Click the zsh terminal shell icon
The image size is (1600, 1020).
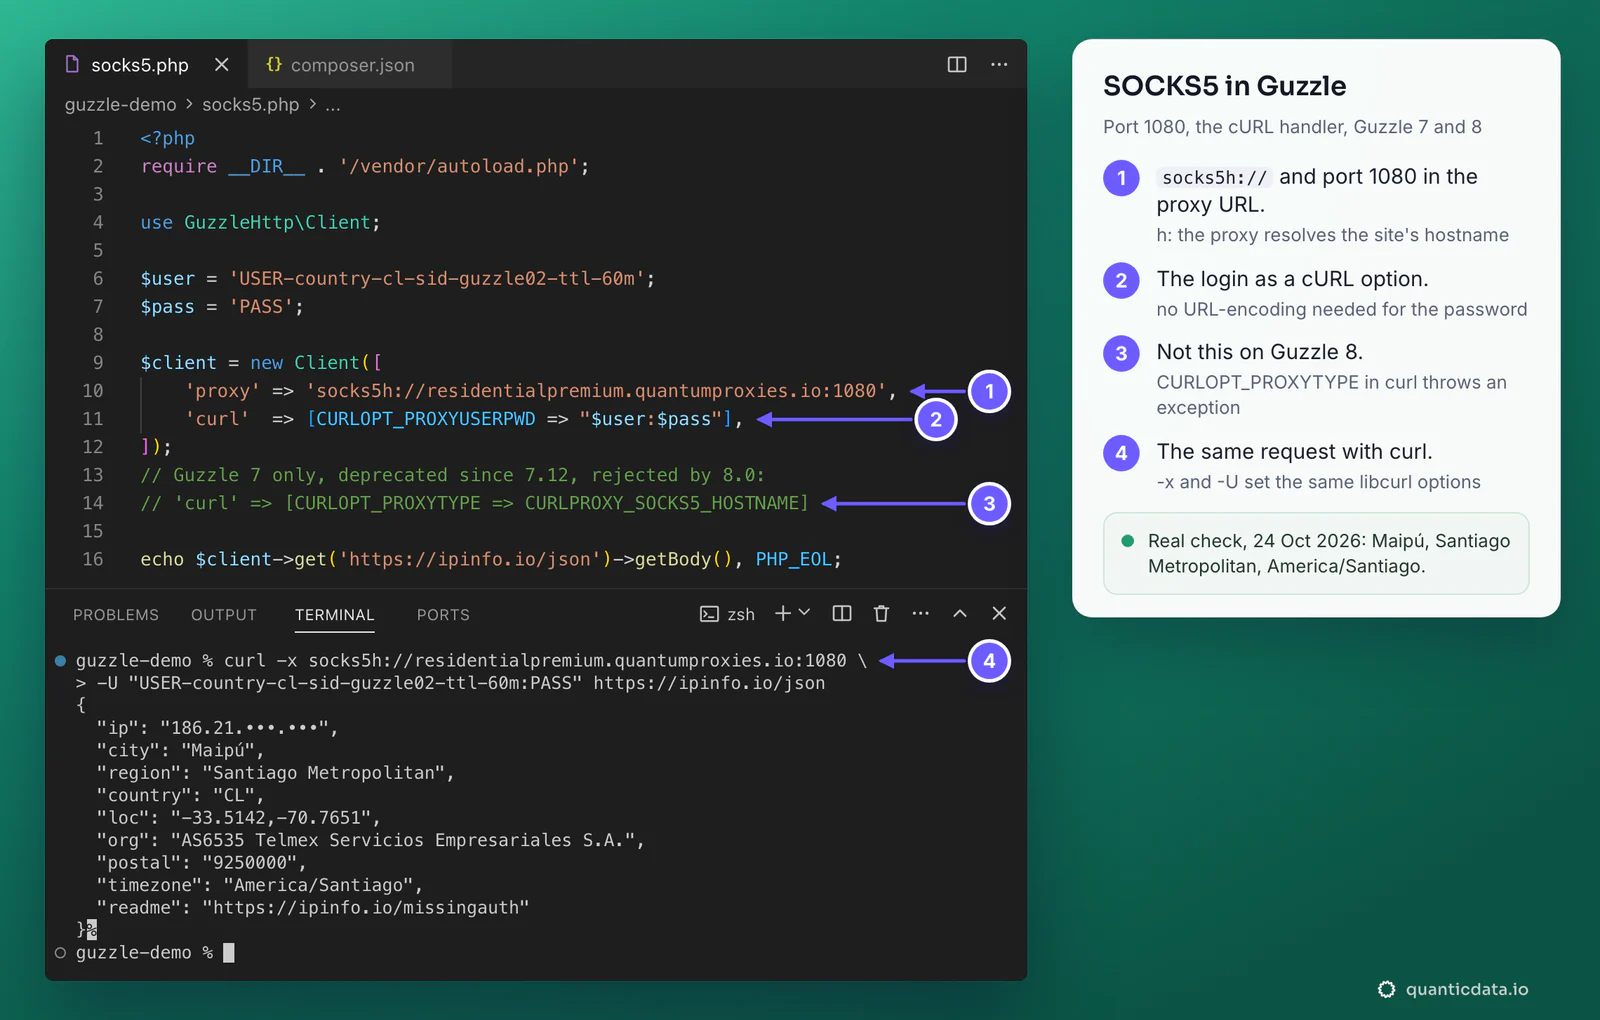pos(709,614)
